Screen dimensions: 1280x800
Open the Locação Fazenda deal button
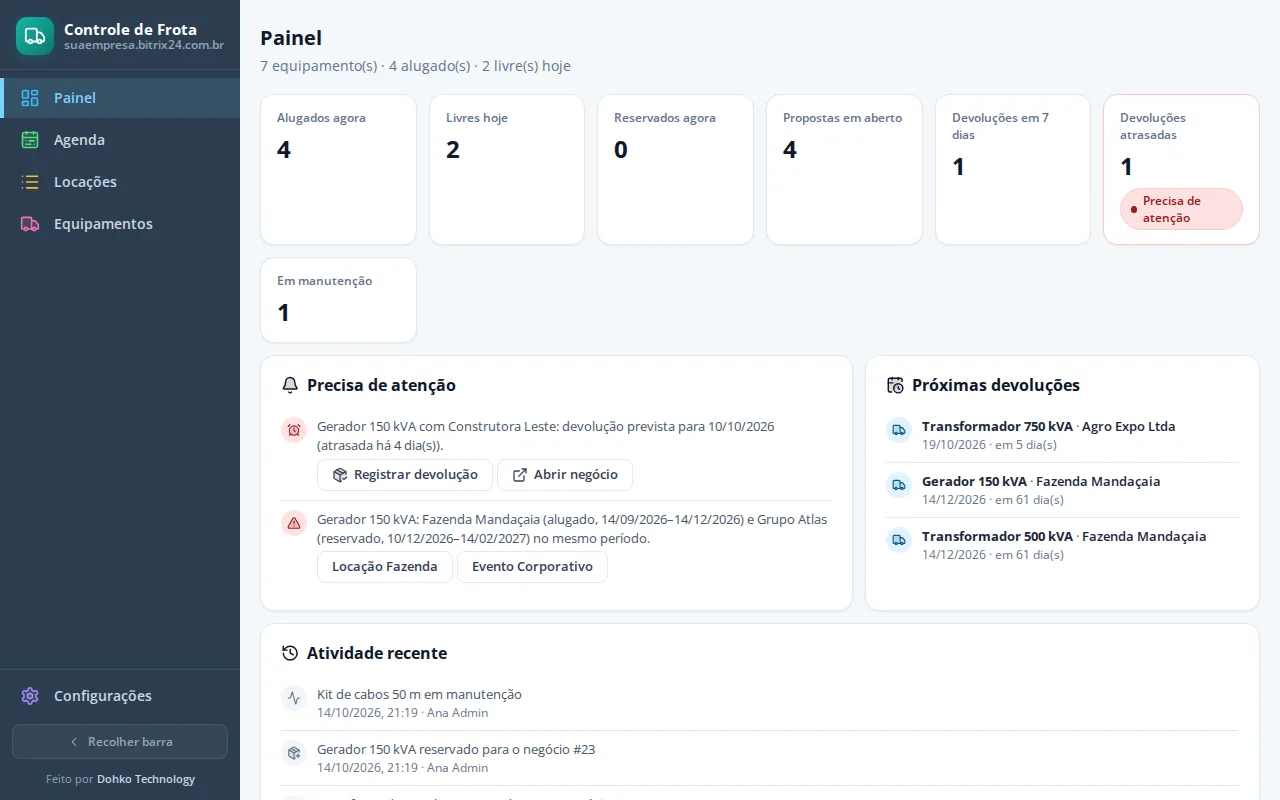point(385,567)
